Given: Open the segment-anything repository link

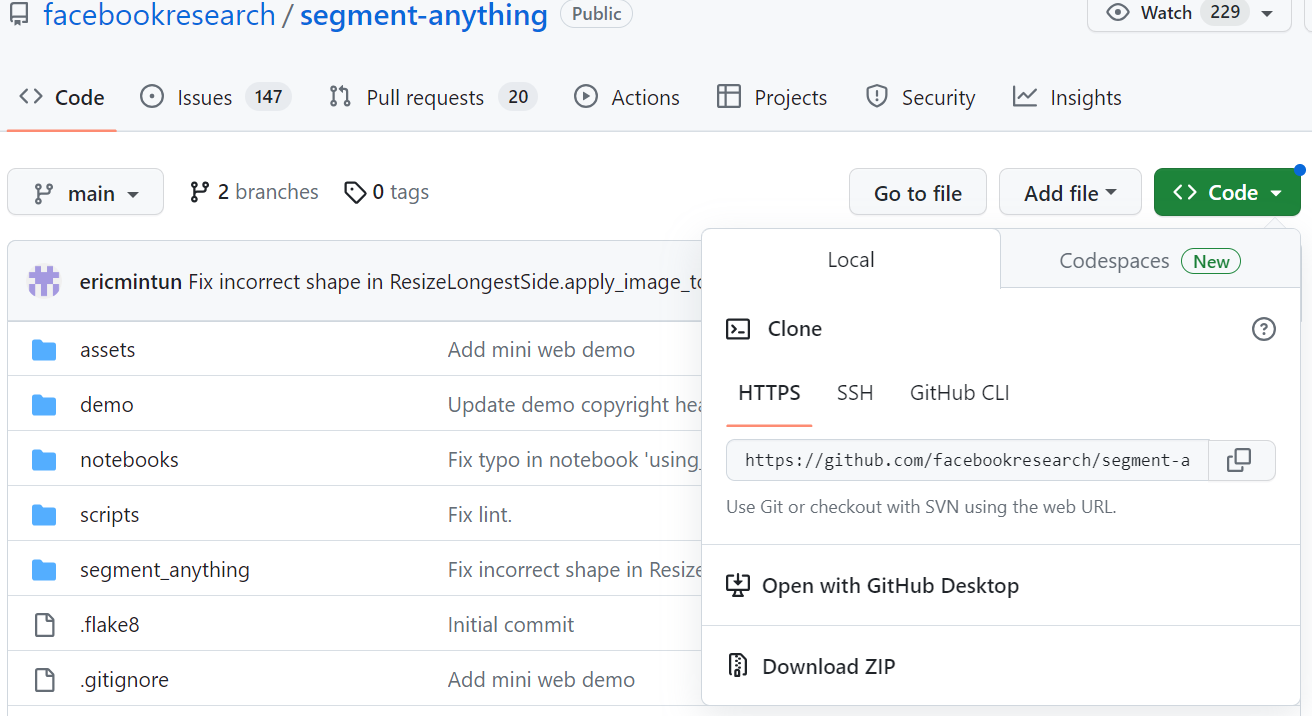Looking at the screenshot, I should pos(424,15).
